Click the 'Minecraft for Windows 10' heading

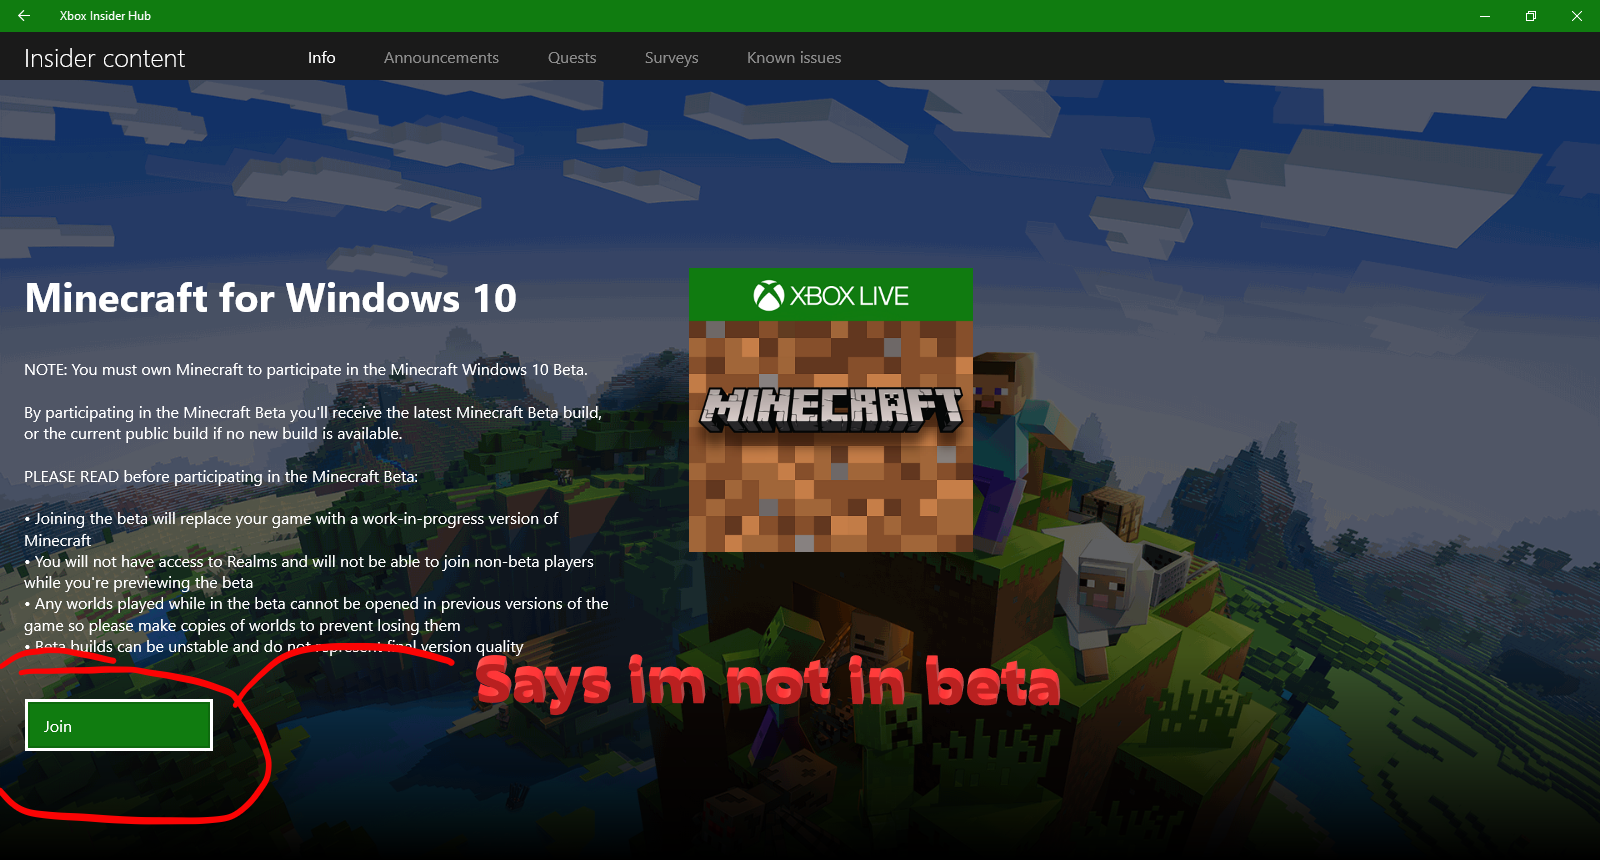pyautogui.click(x=271, y=298)
